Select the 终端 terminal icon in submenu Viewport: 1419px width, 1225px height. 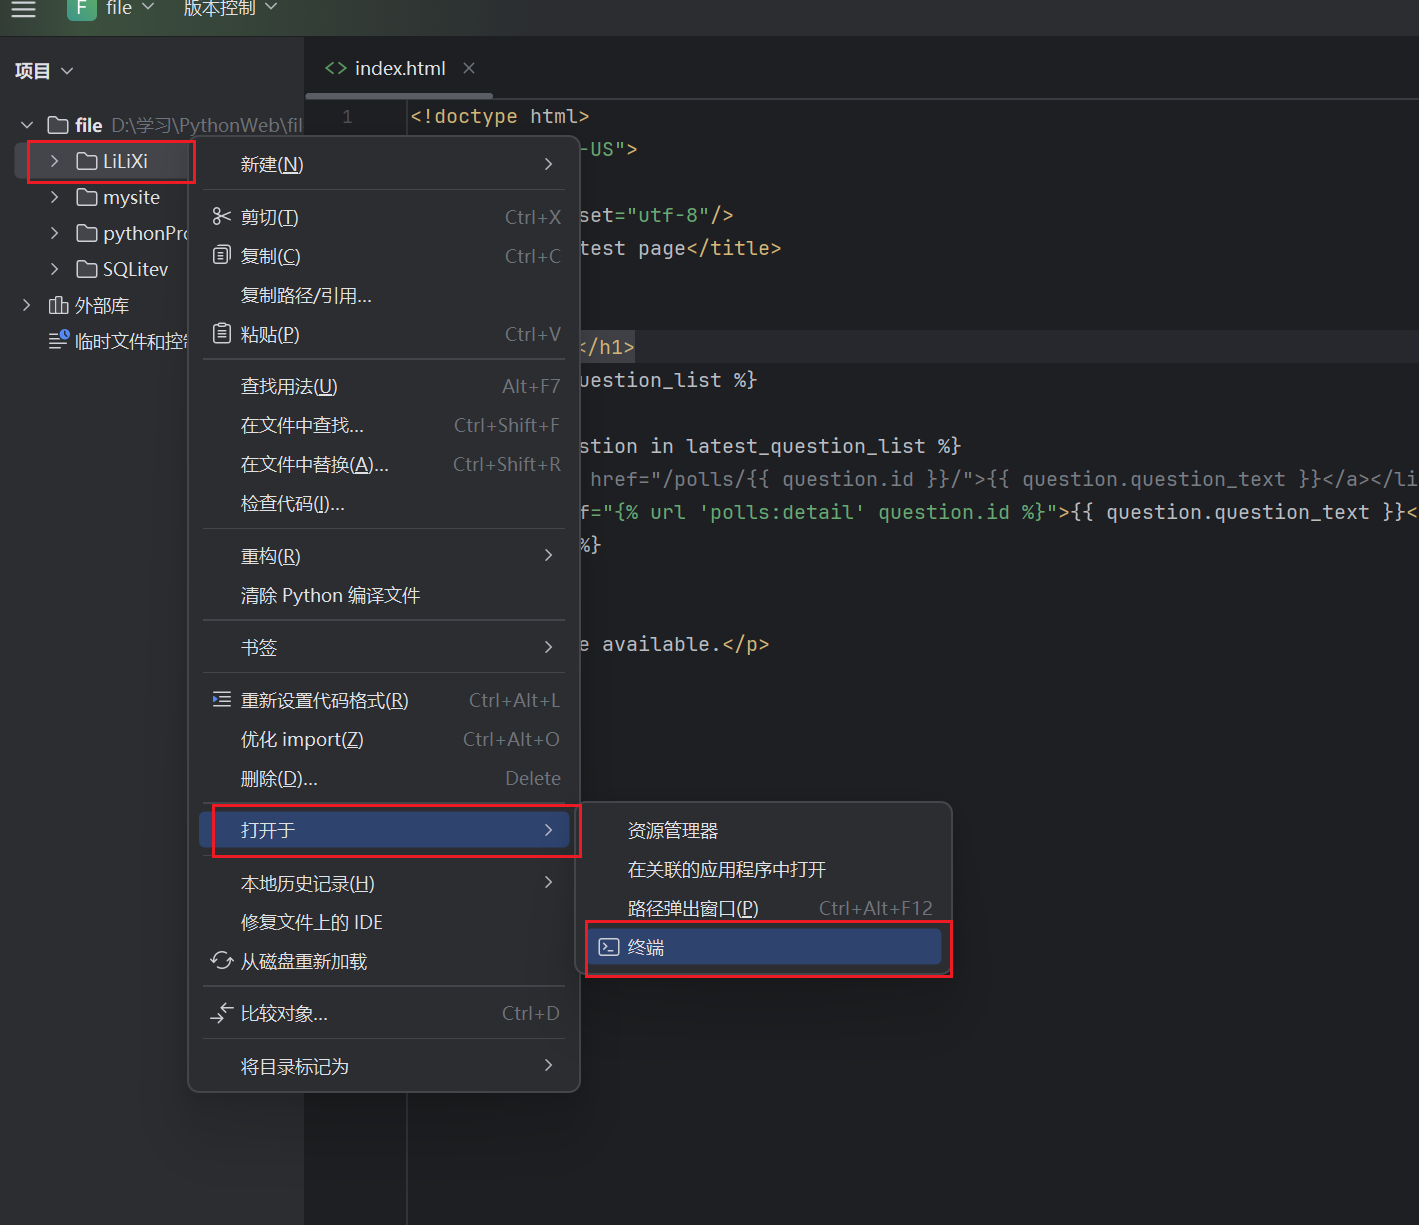pos(608,947)
